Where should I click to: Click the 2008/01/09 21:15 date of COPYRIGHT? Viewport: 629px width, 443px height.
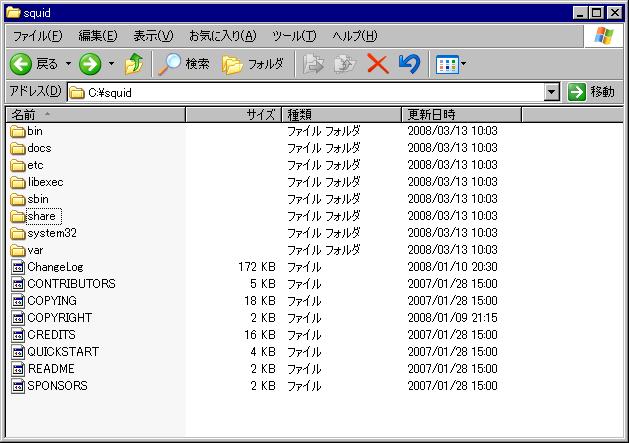(x=452, y=318)
